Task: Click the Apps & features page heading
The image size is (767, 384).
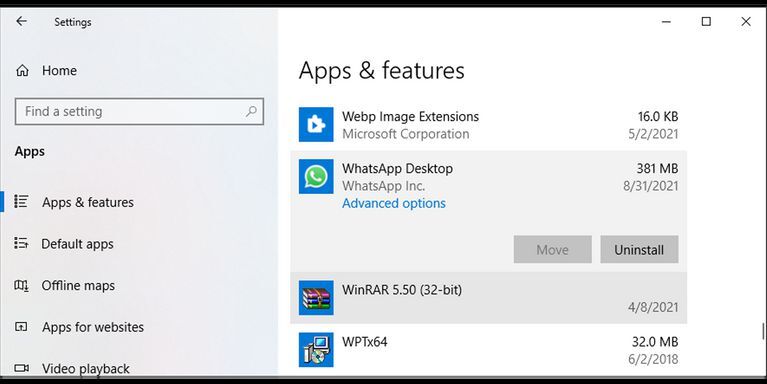Action: 382,70
